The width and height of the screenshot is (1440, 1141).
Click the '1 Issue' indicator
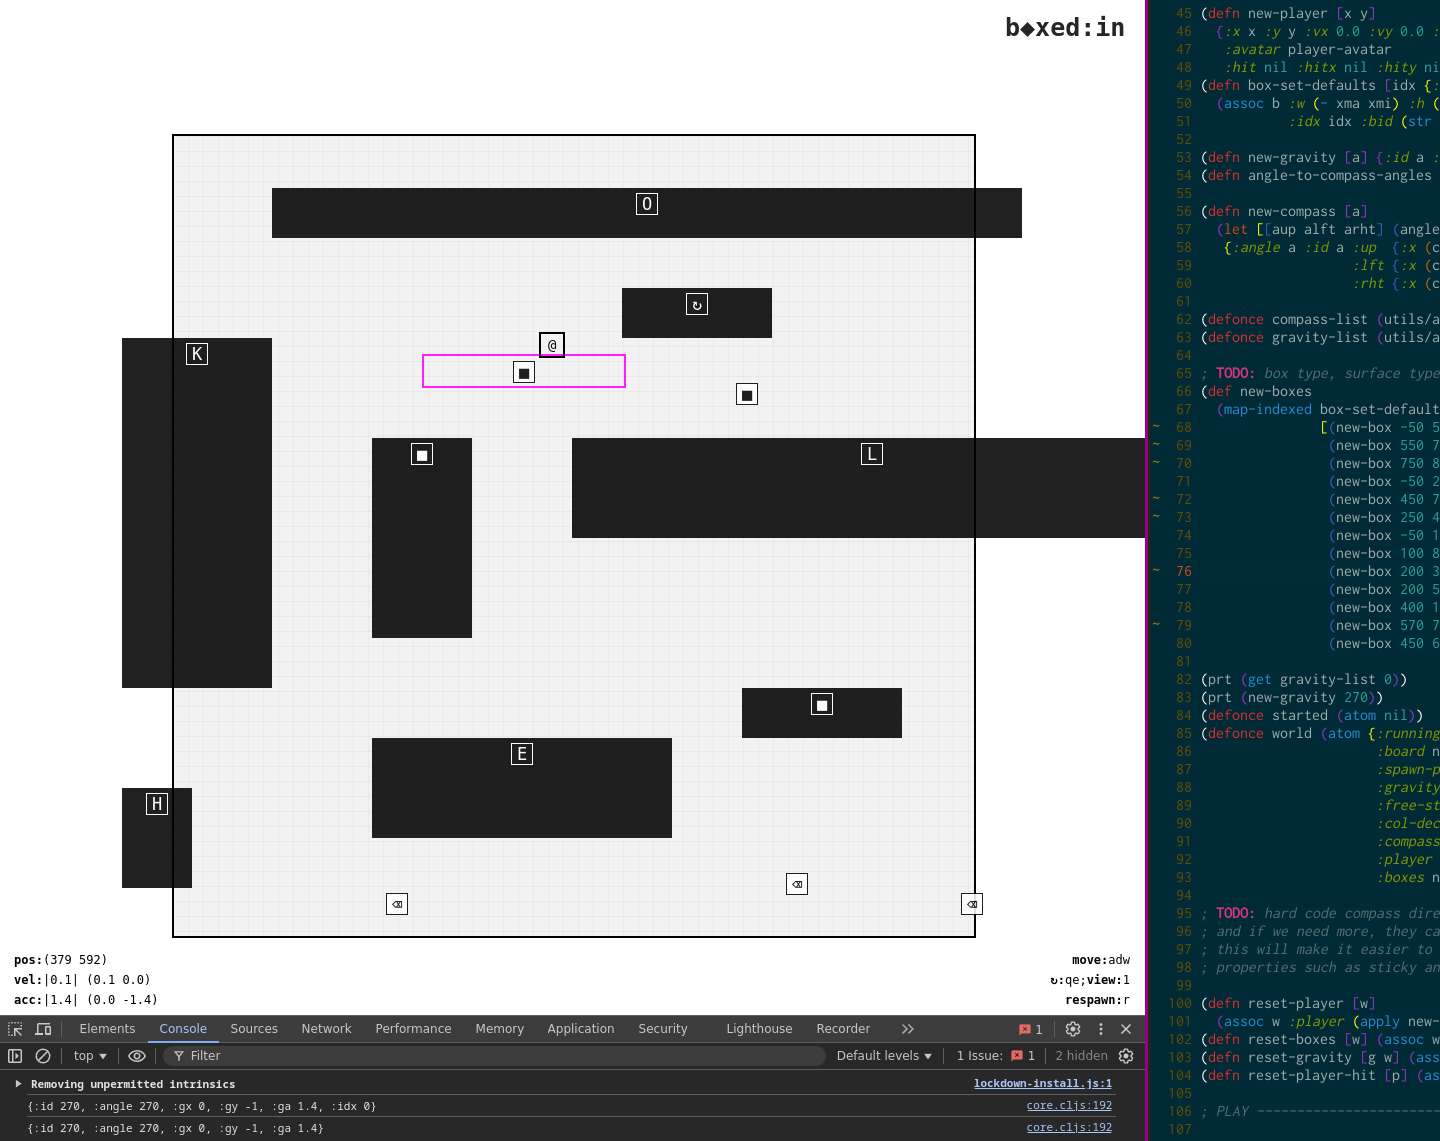(995, 1056)
